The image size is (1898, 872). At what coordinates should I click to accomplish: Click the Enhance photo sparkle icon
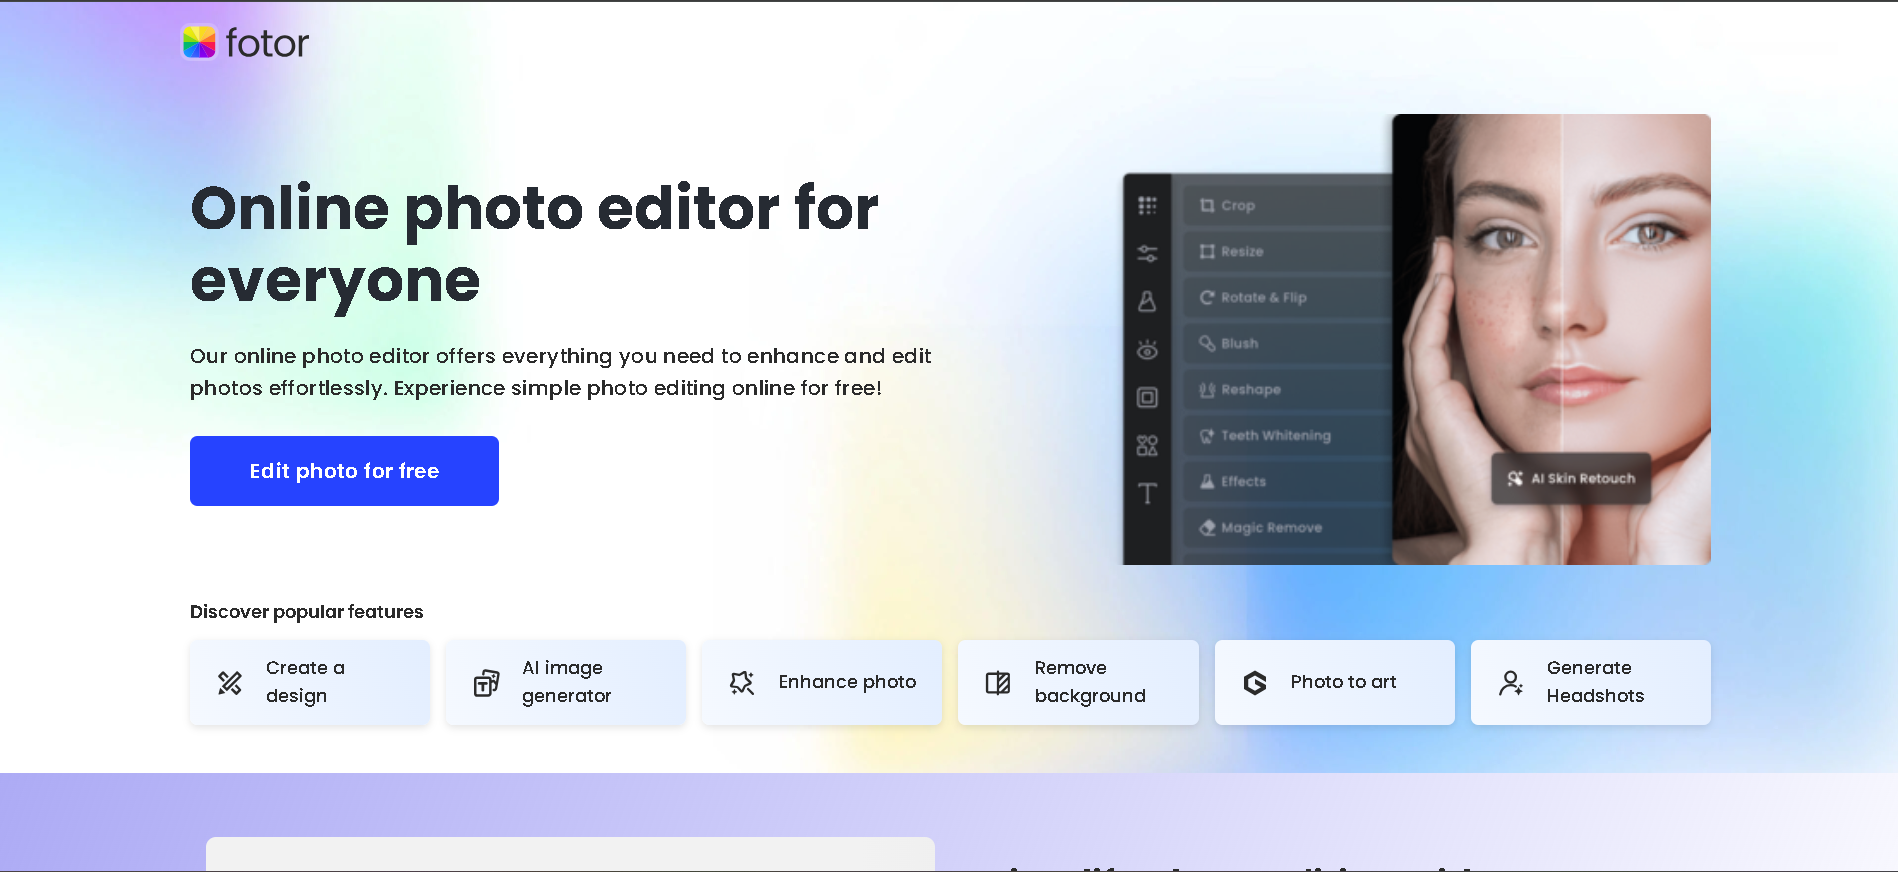click(742, 683)
